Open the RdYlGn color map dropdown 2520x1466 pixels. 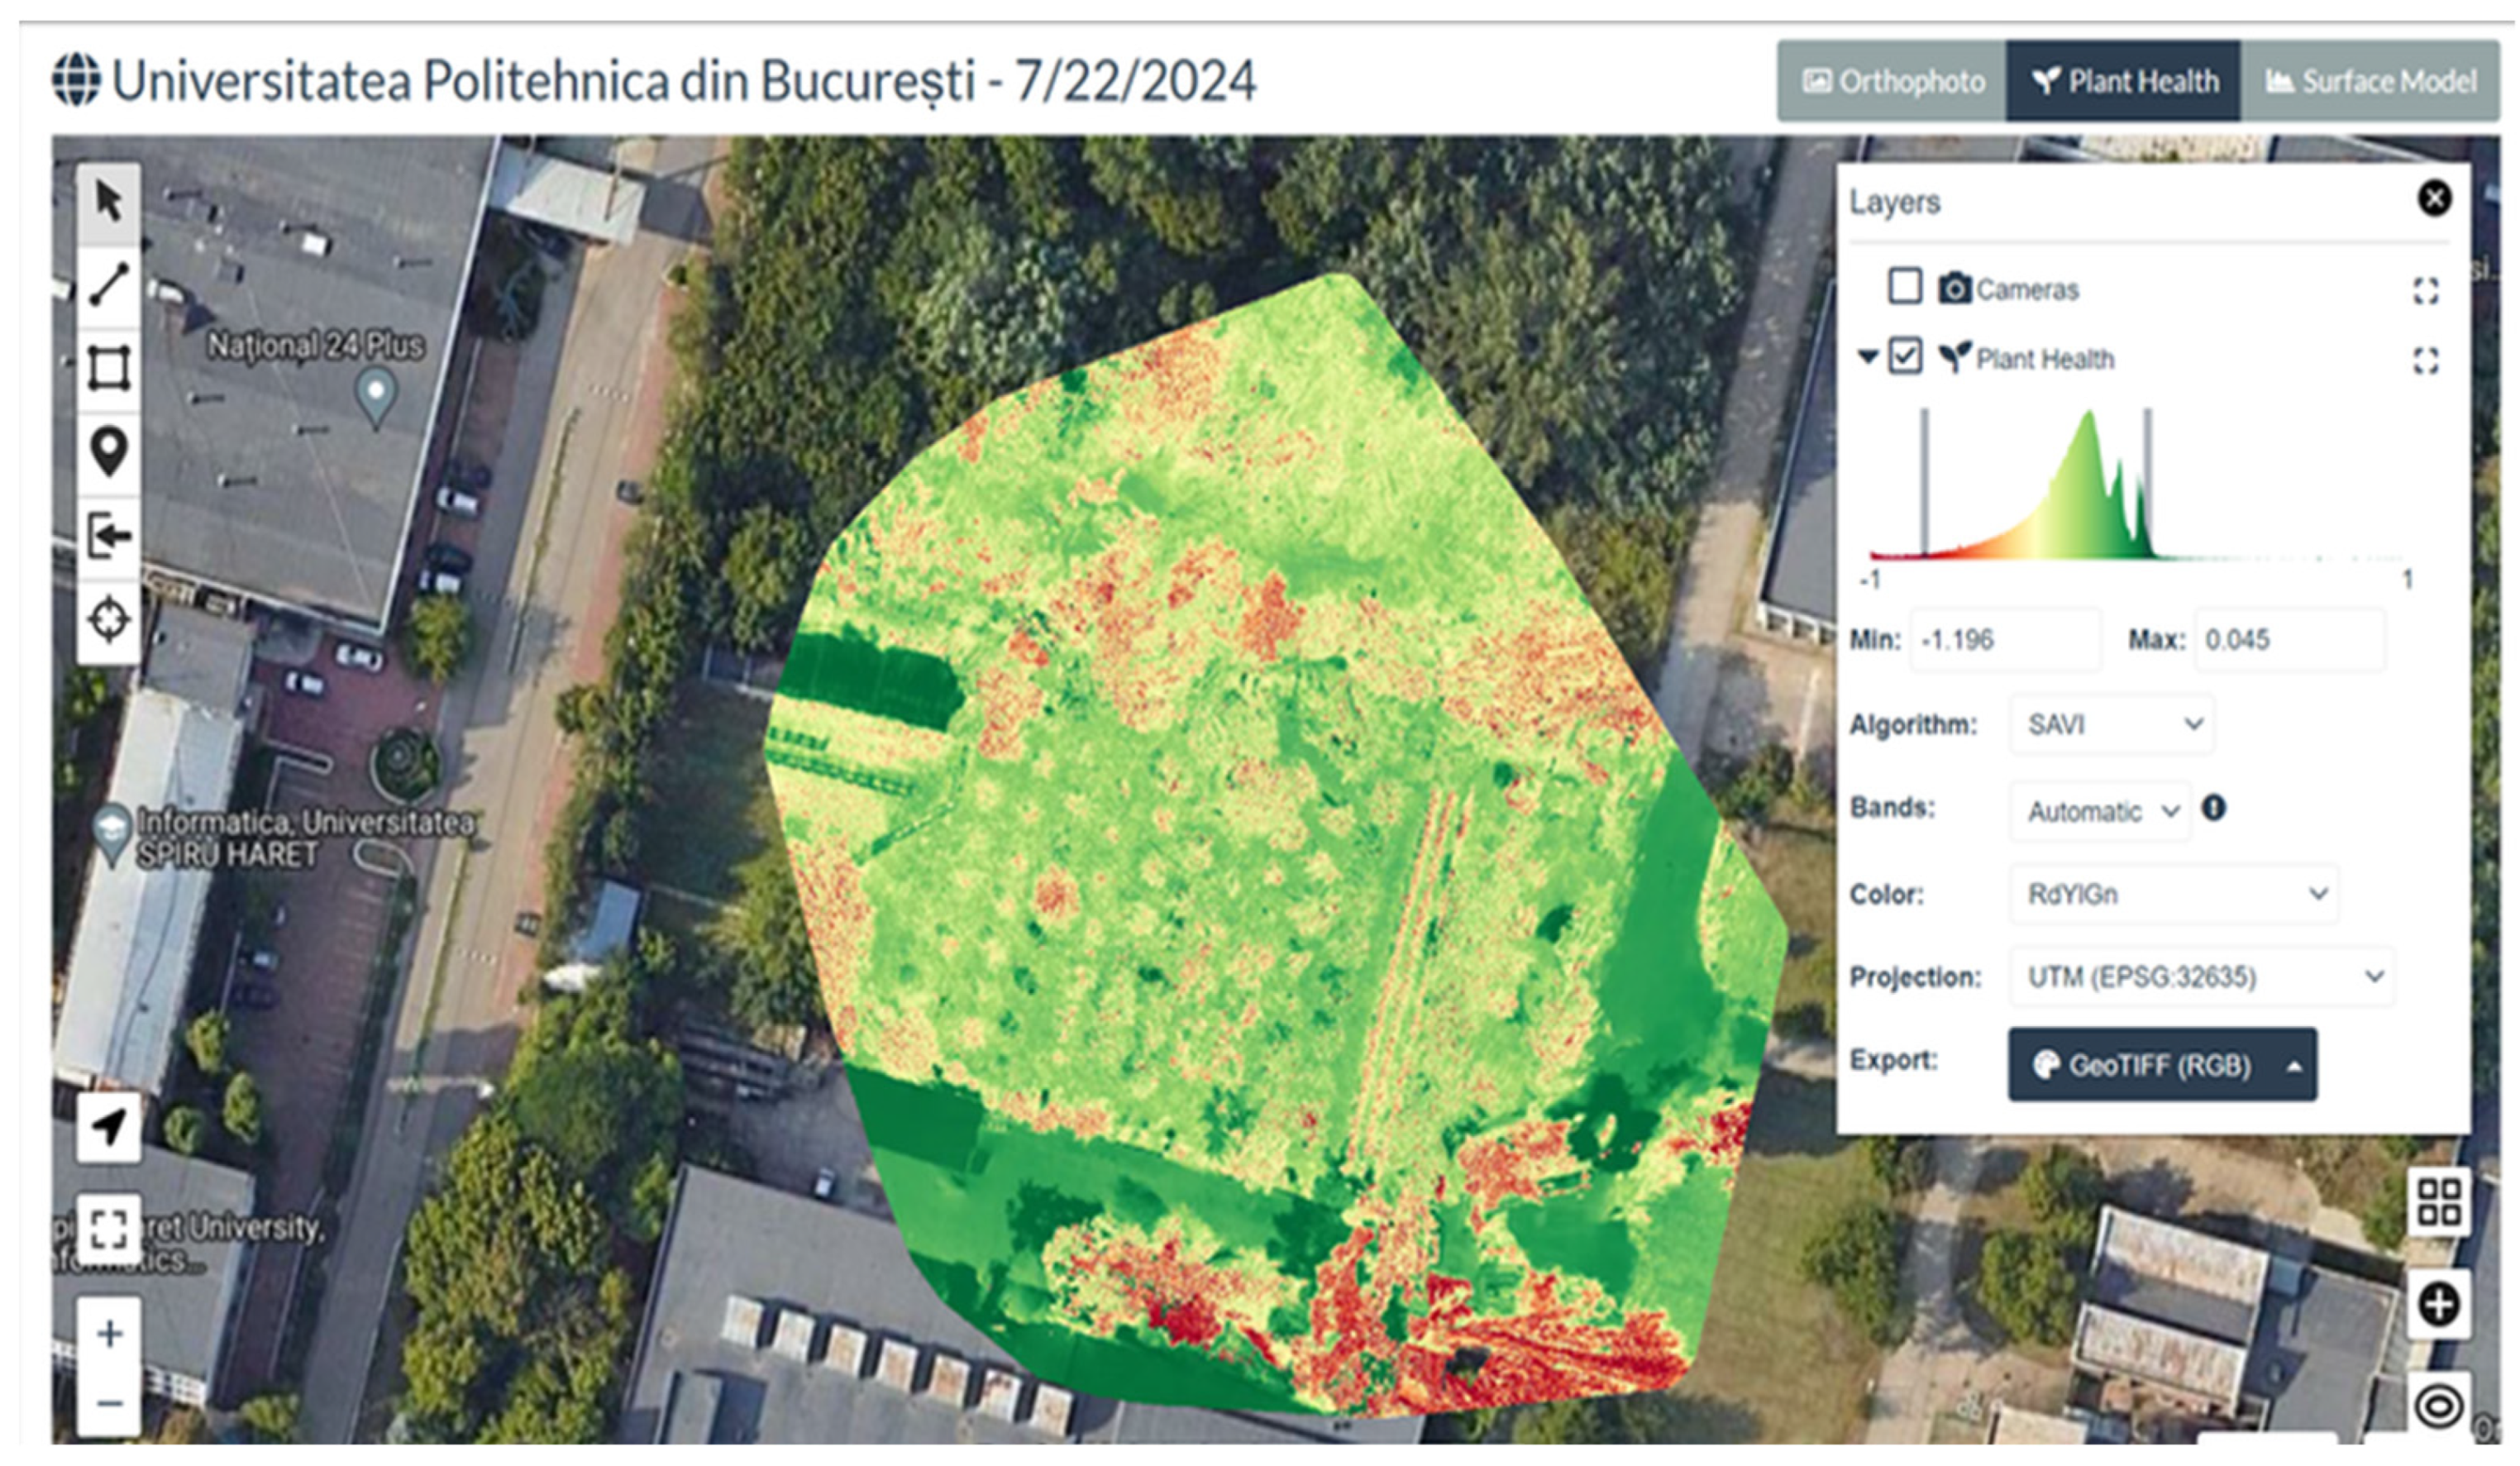point(2174,894)
